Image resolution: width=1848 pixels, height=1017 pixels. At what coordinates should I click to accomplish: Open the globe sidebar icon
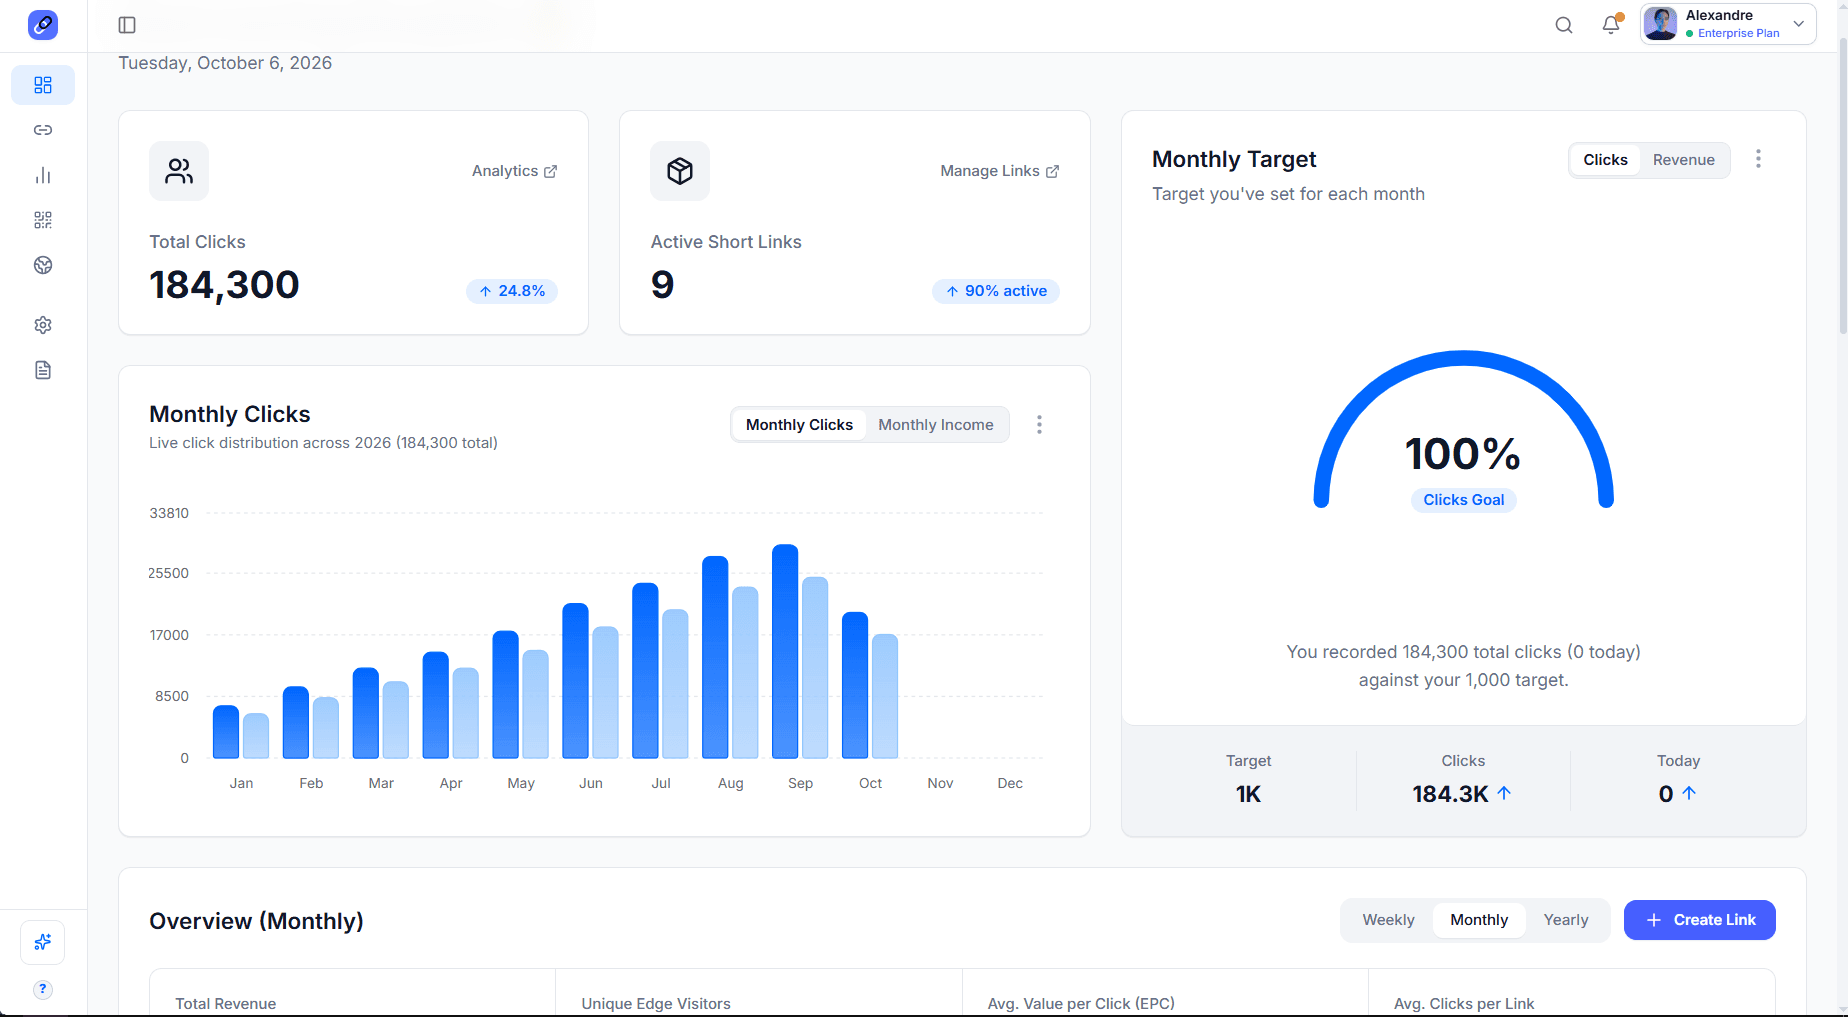click(x=43, y=265)
